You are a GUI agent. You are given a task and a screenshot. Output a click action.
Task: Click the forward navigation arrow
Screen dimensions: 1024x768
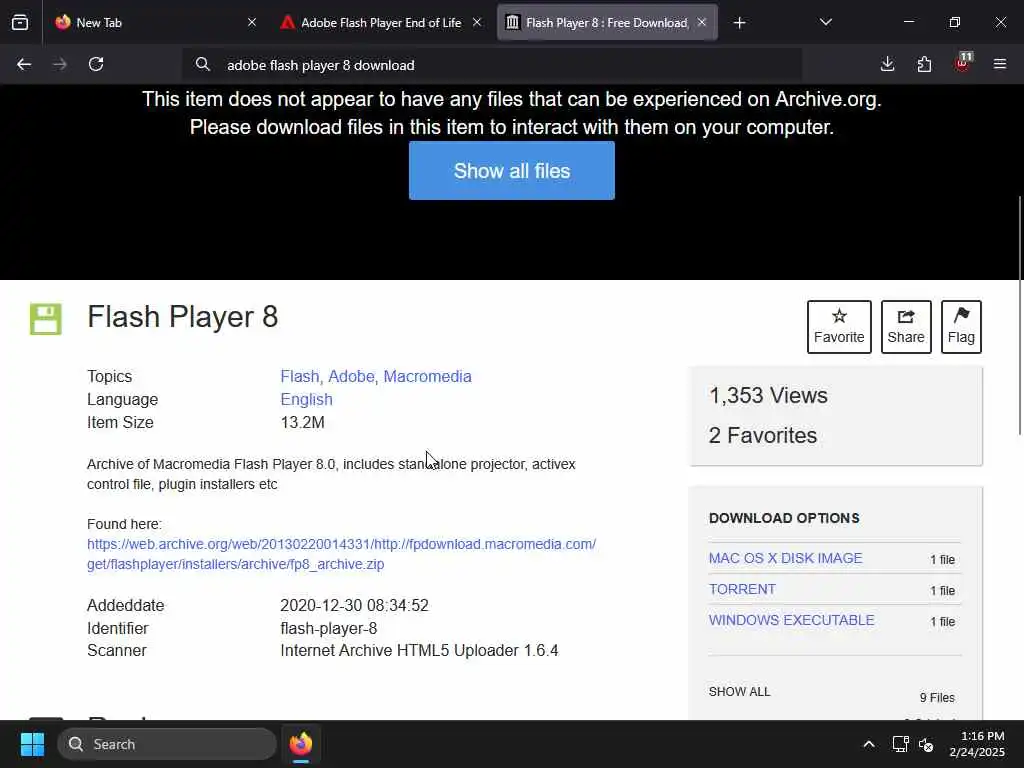click(x=59, y=64)
